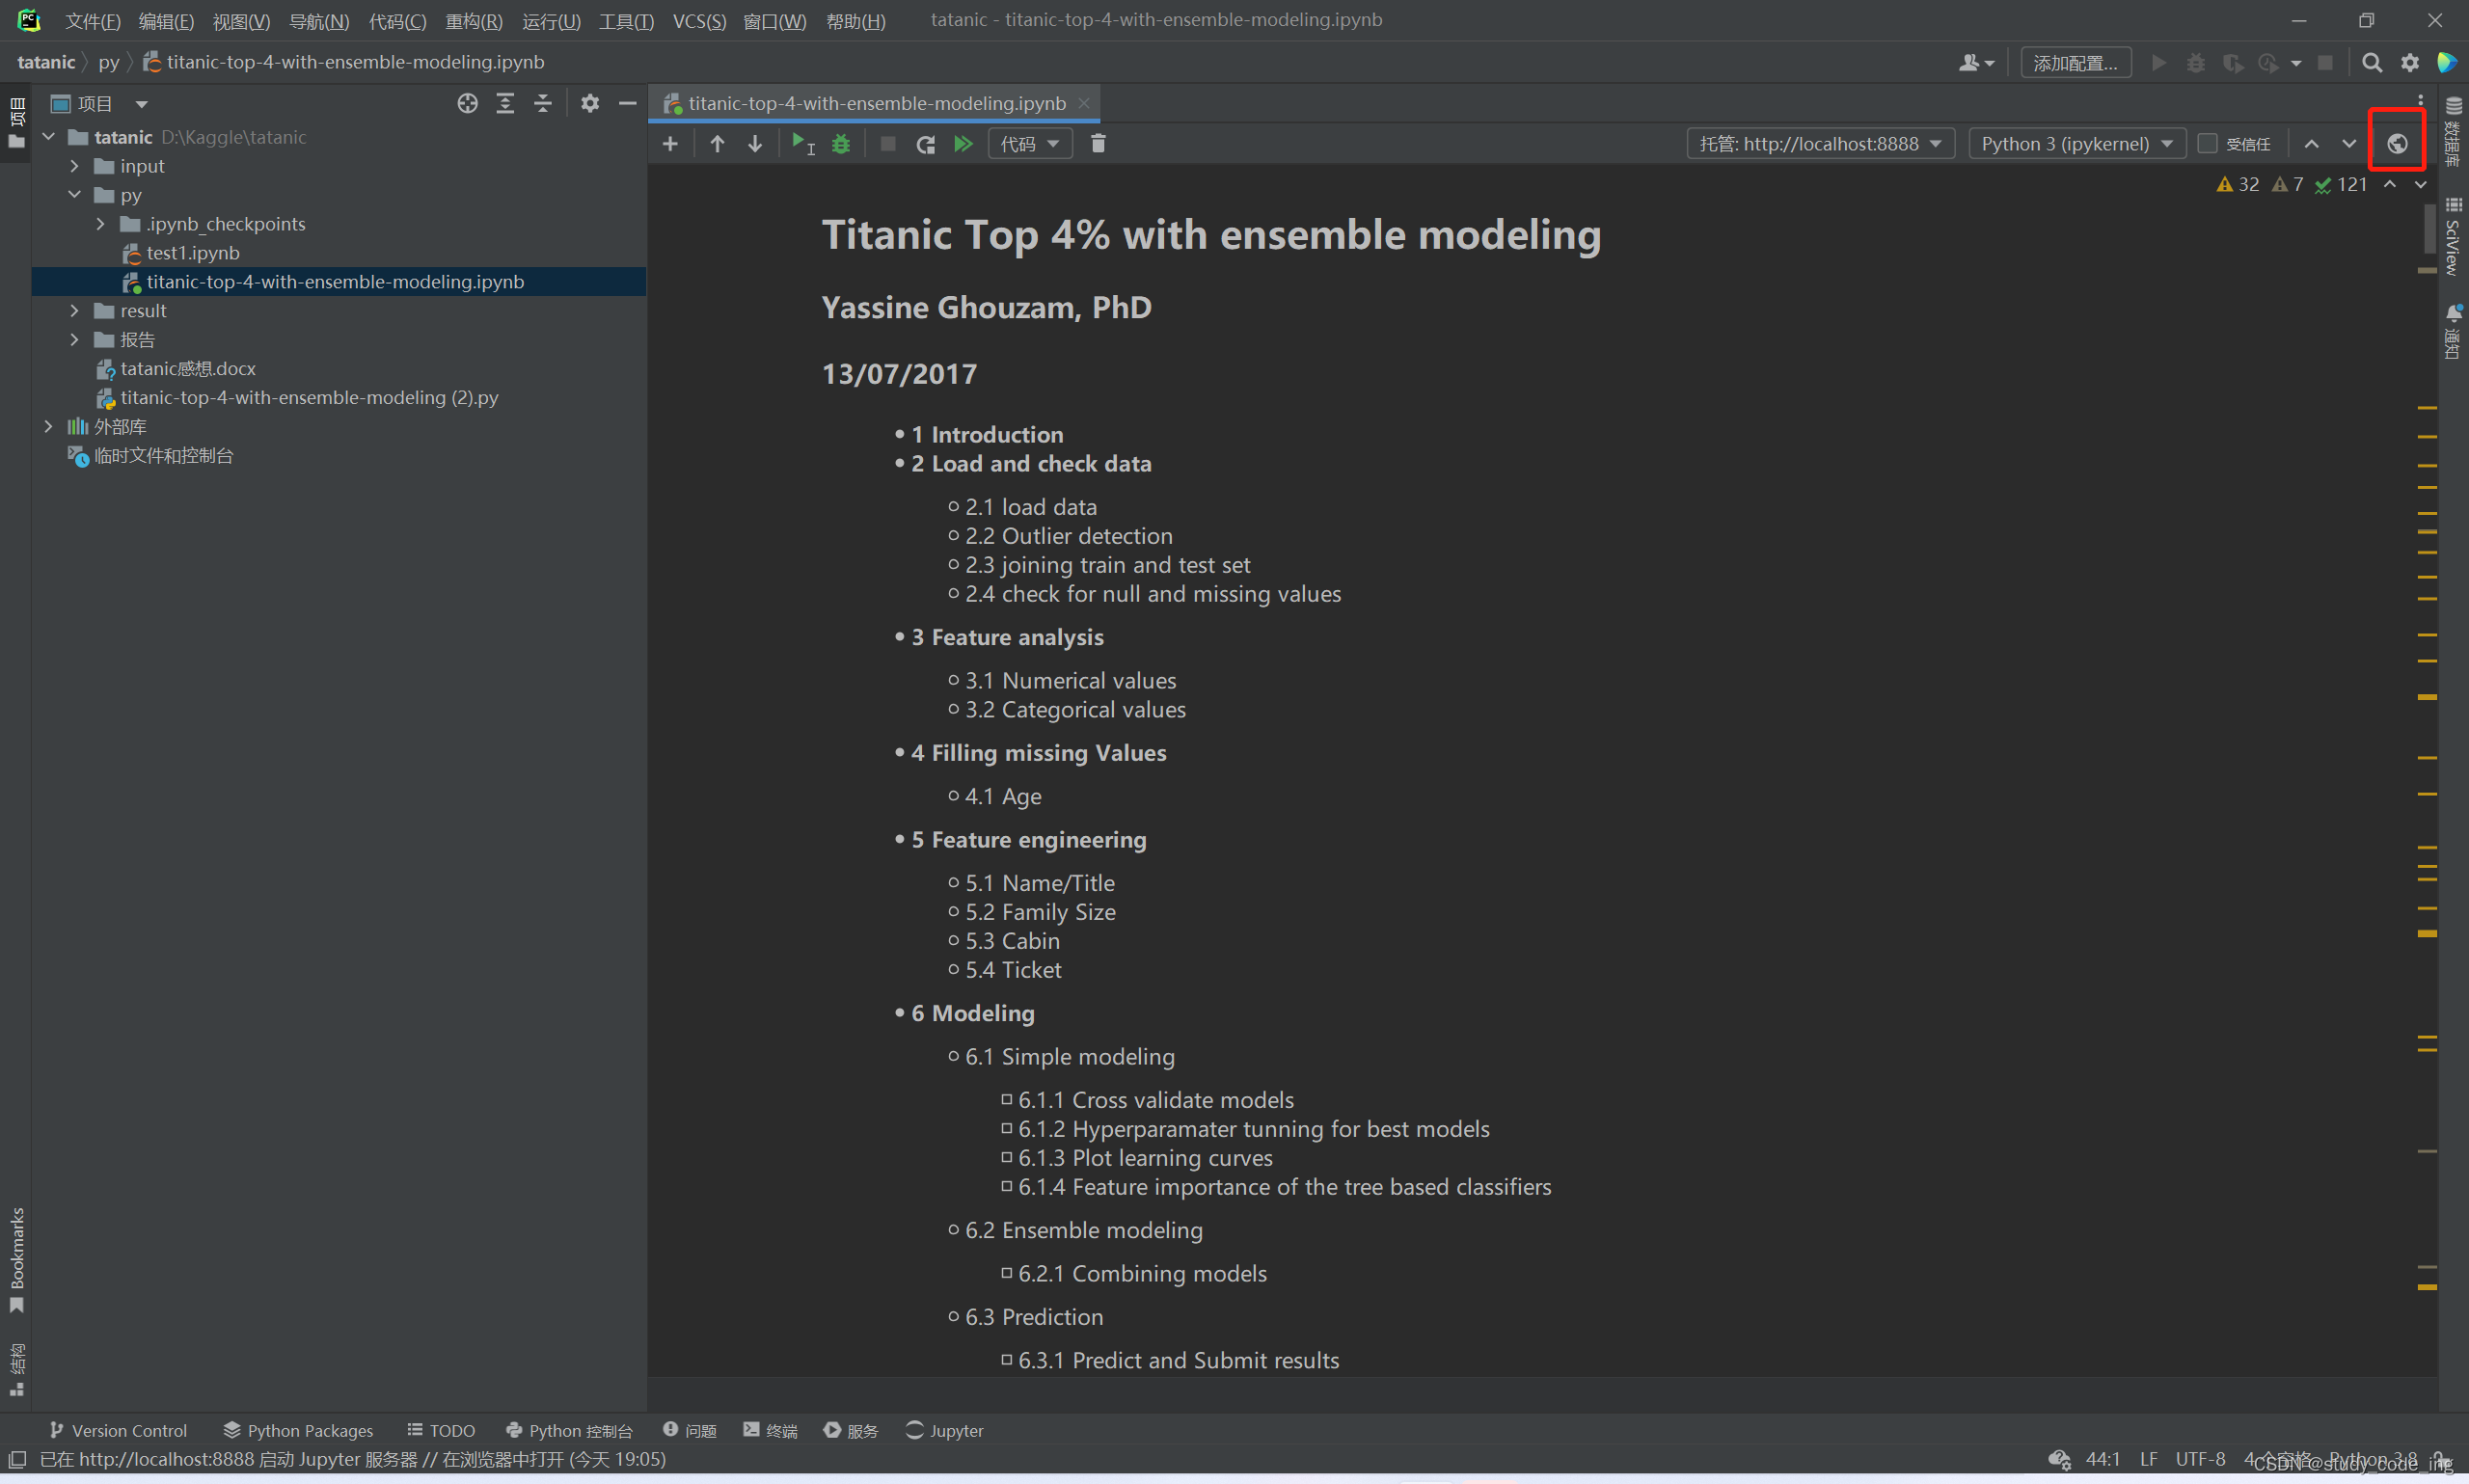2469x1484 pixels.
Task: Toggle the trusted notebook checkbox
Action: tap(2207, 144)
